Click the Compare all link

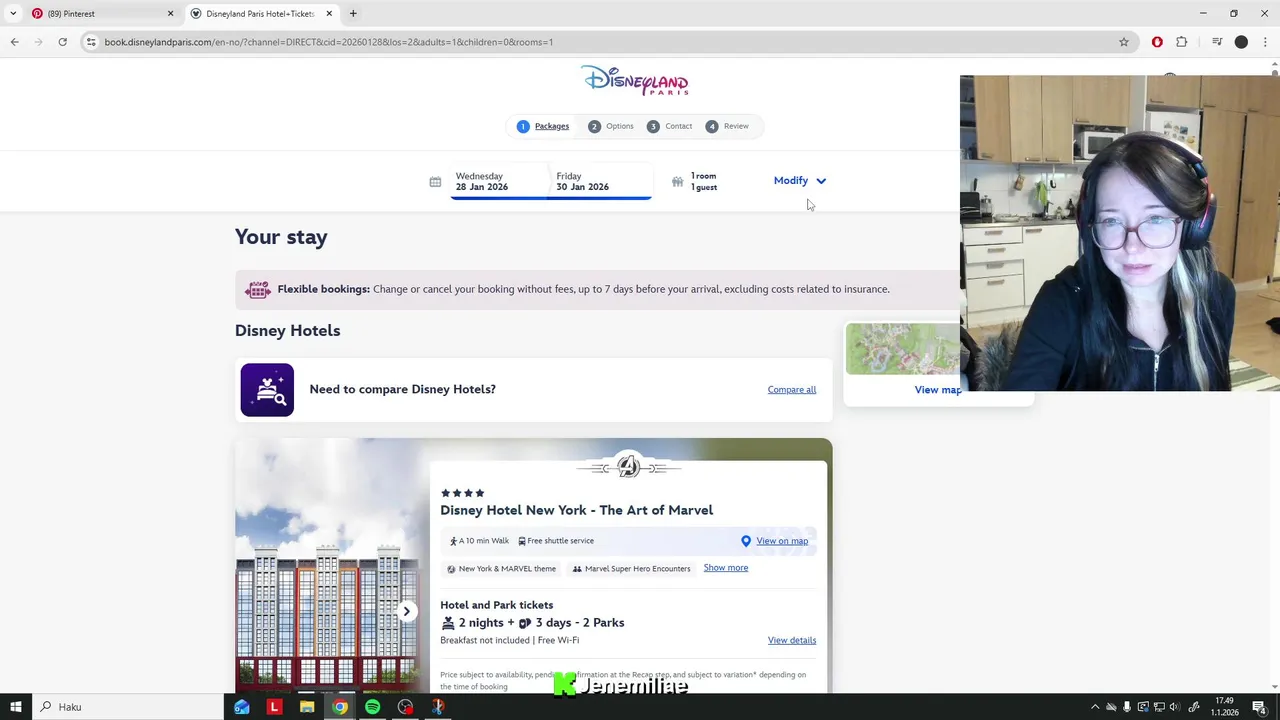click(x=792, y=390)
